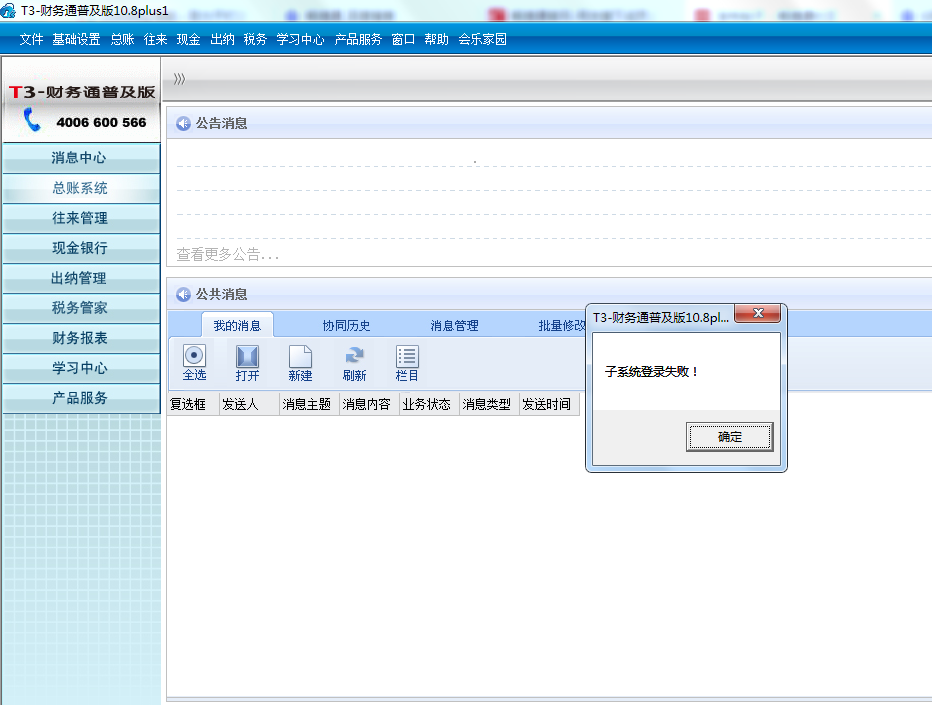Image resolution: width=932 pixels, height=705 pixels.
Task: Click the phone icon beside 4006 600 566
Action: [32, 119]
